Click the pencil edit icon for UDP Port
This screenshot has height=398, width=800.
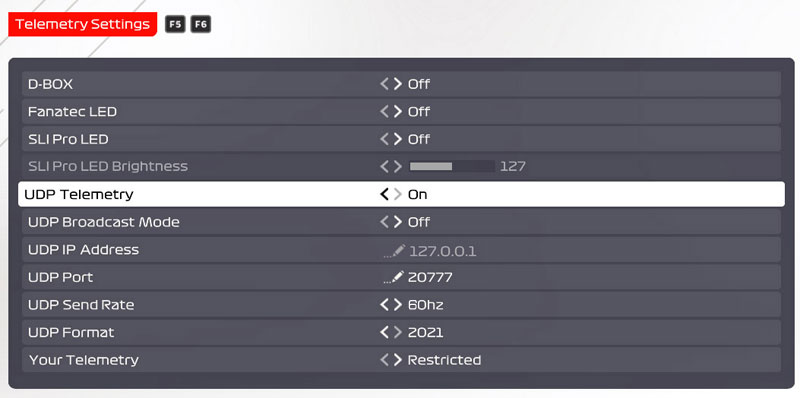(398, 277)
